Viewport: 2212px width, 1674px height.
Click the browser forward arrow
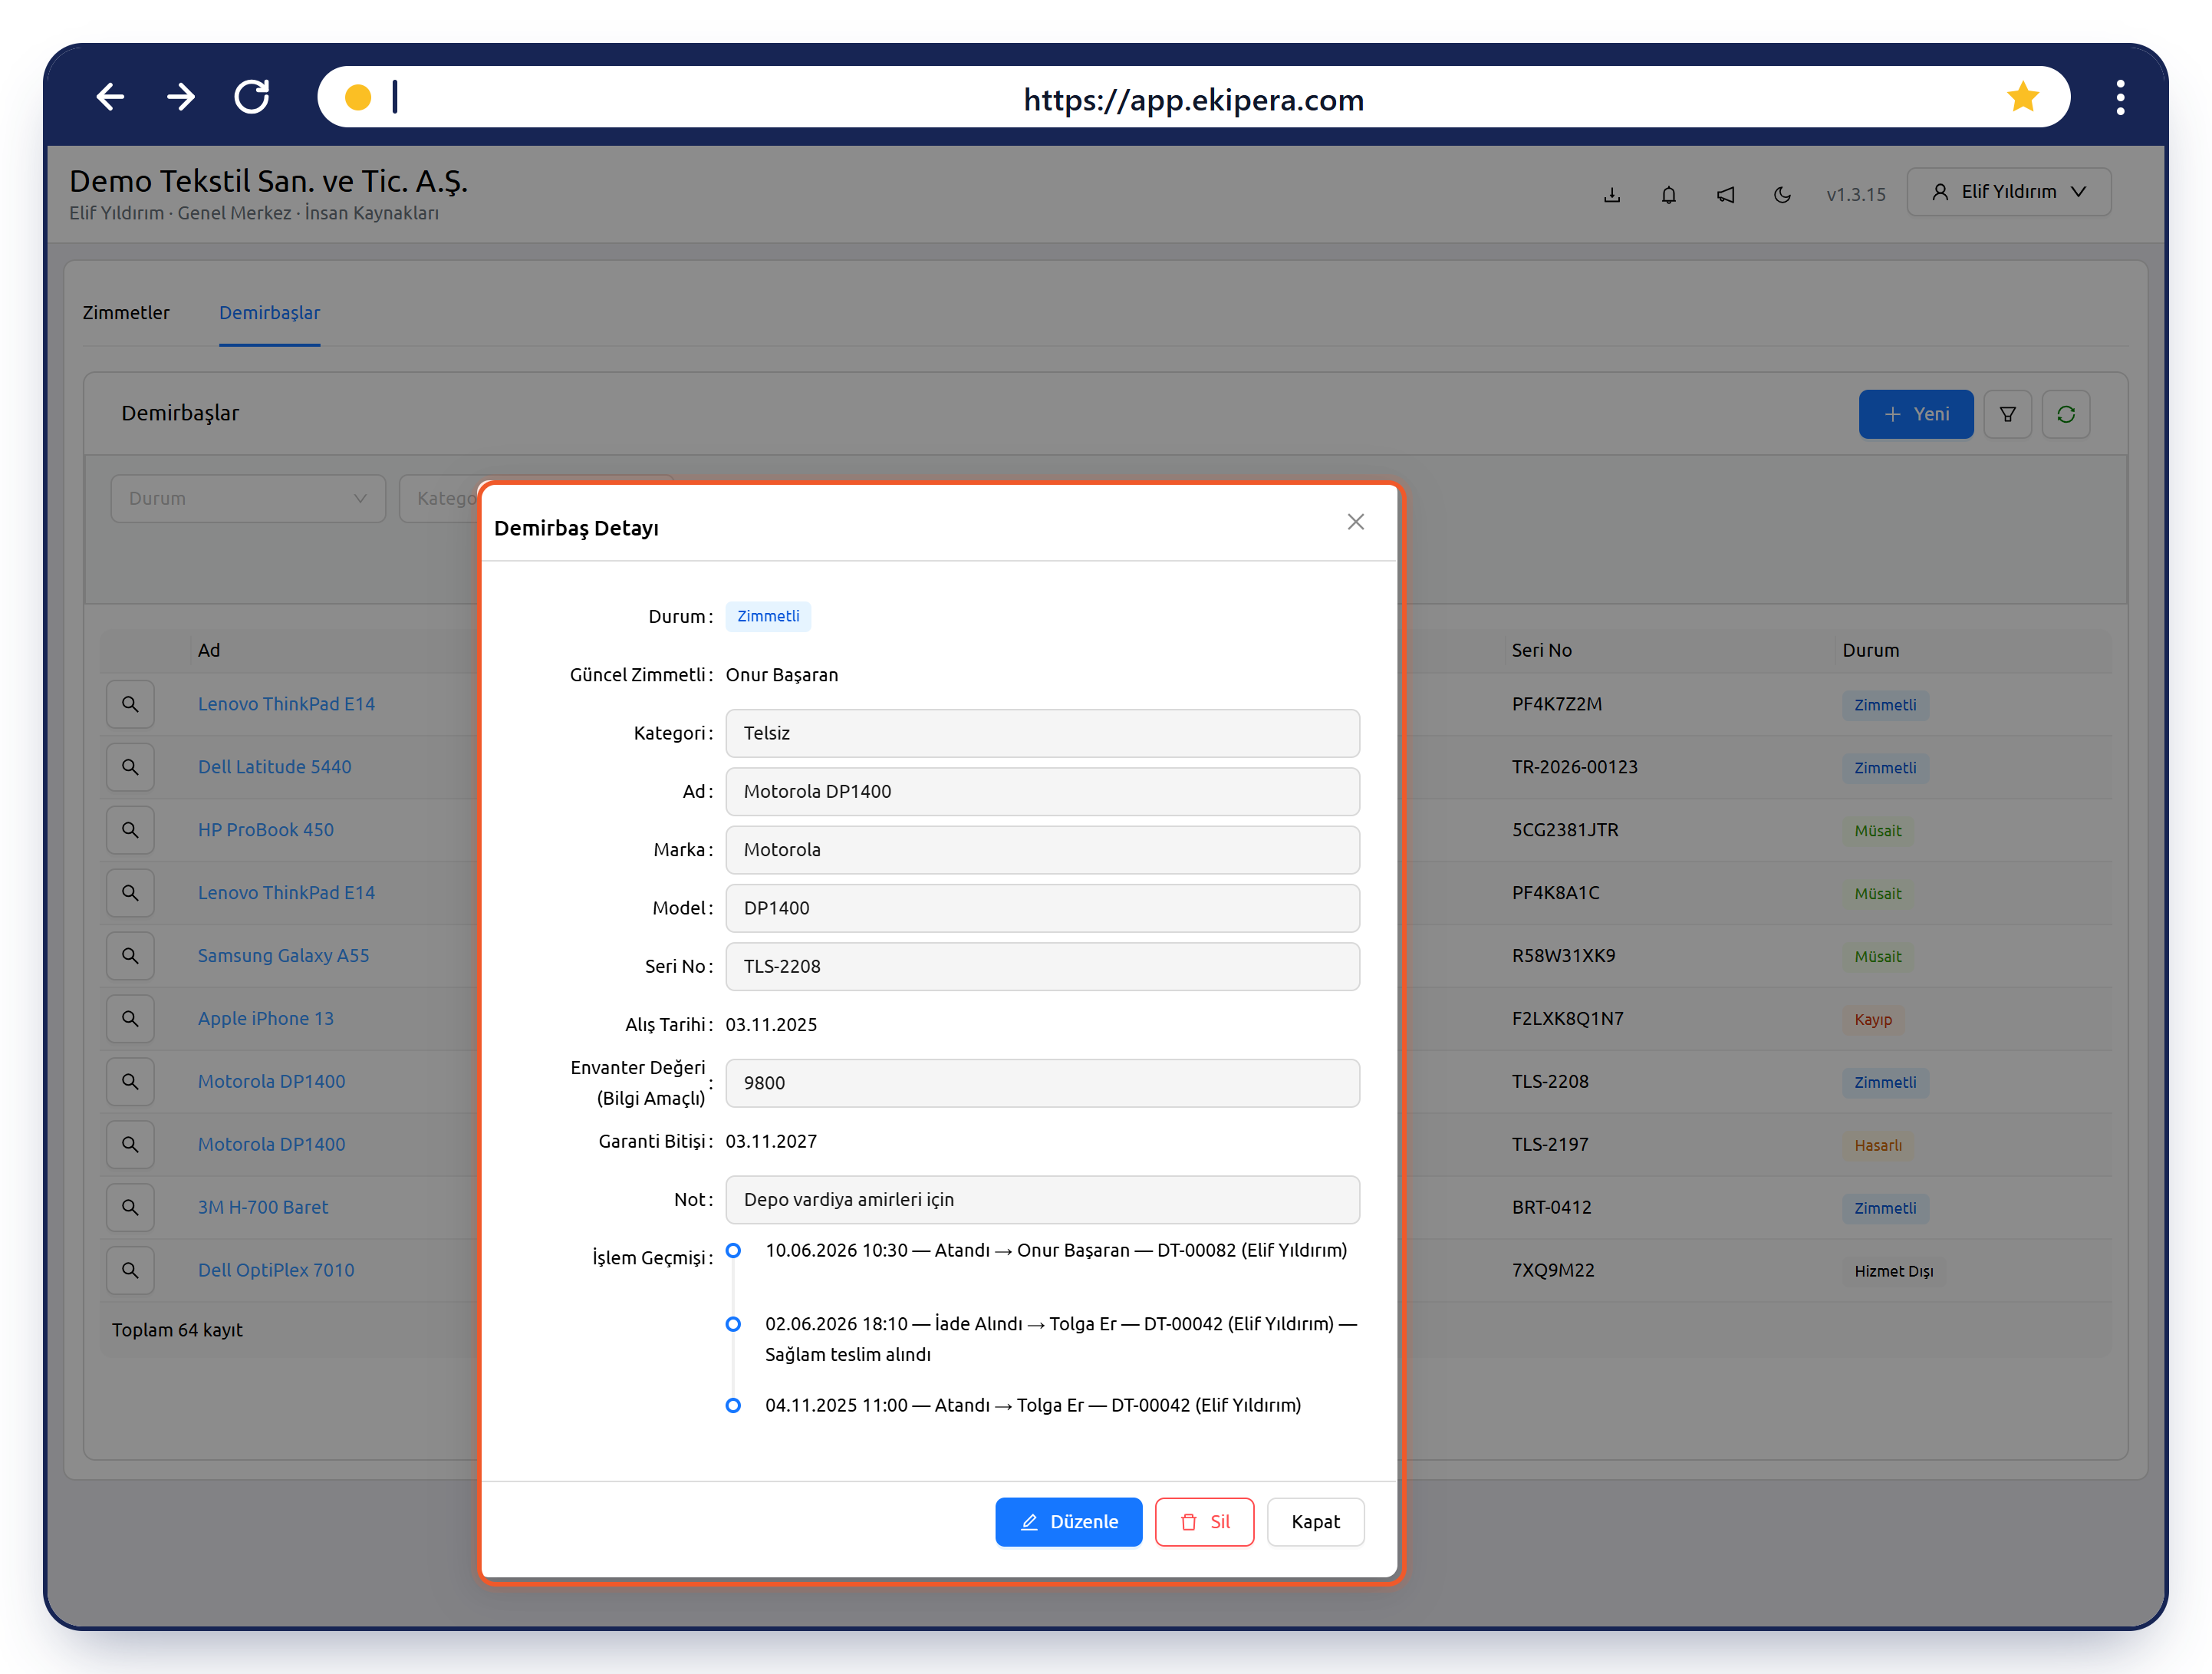181,97
